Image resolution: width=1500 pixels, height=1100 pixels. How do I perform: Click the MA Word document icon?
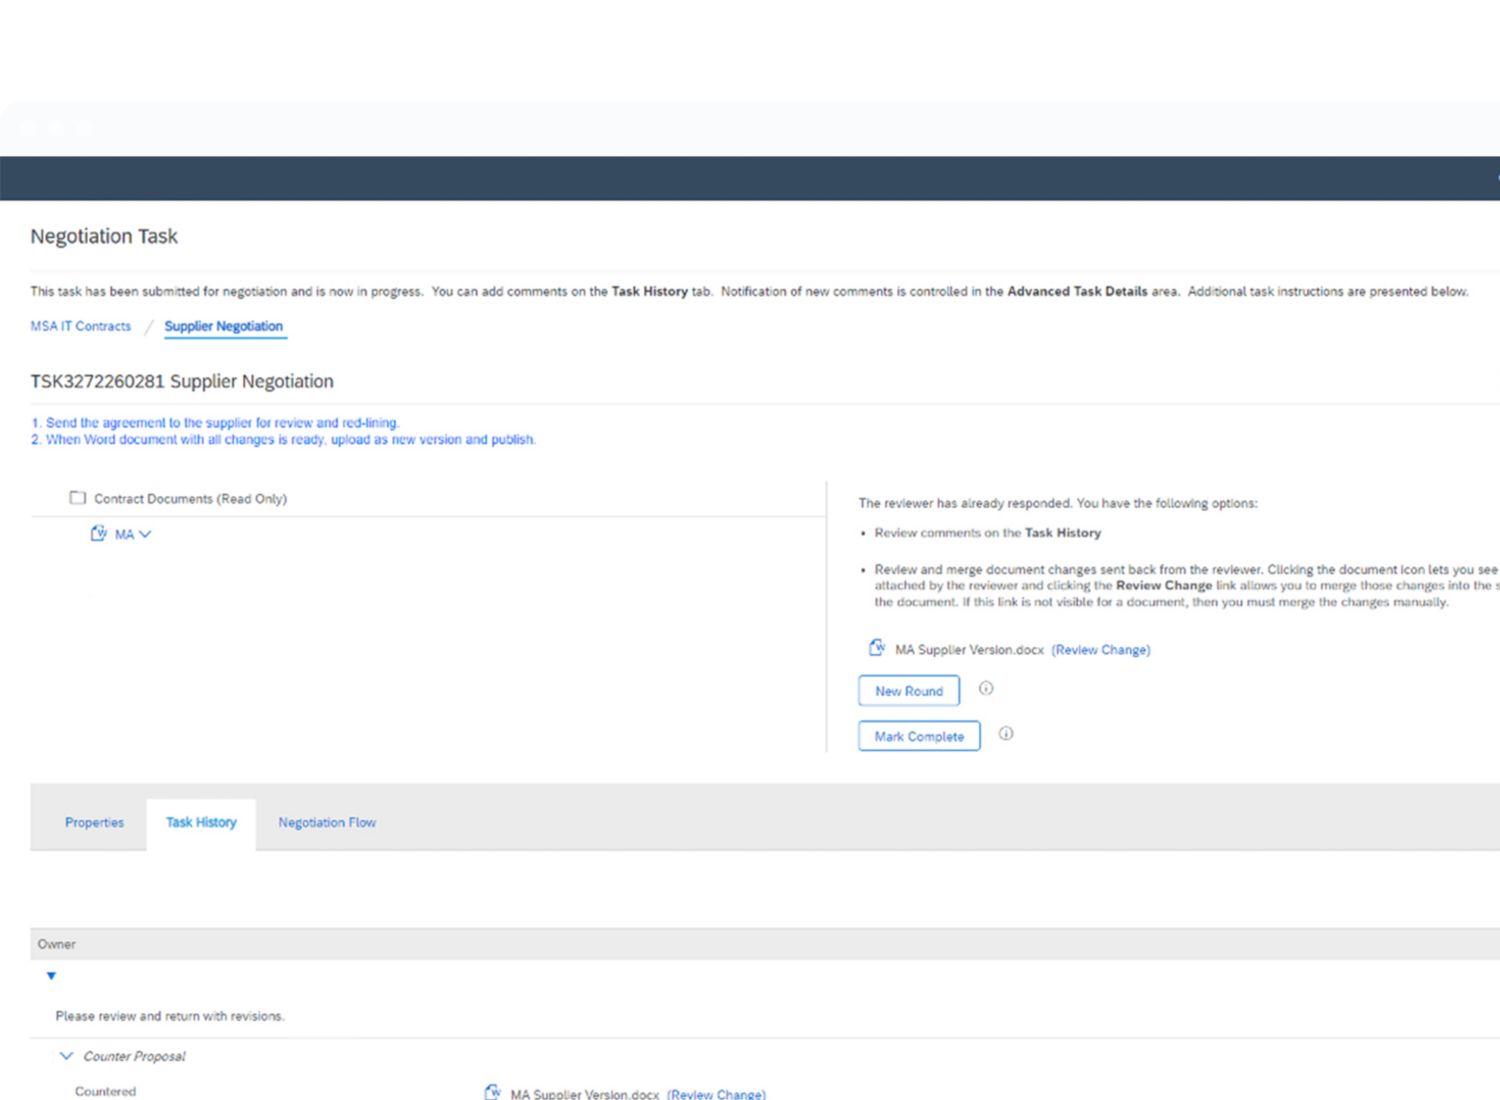tap(98, 534)
